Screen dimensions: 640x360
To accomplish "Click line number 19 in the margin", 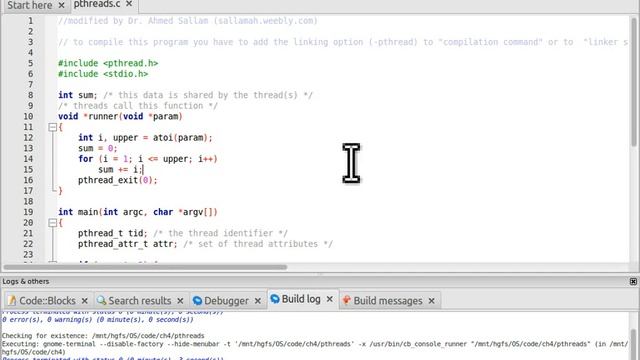I will (x=28, y=212).
